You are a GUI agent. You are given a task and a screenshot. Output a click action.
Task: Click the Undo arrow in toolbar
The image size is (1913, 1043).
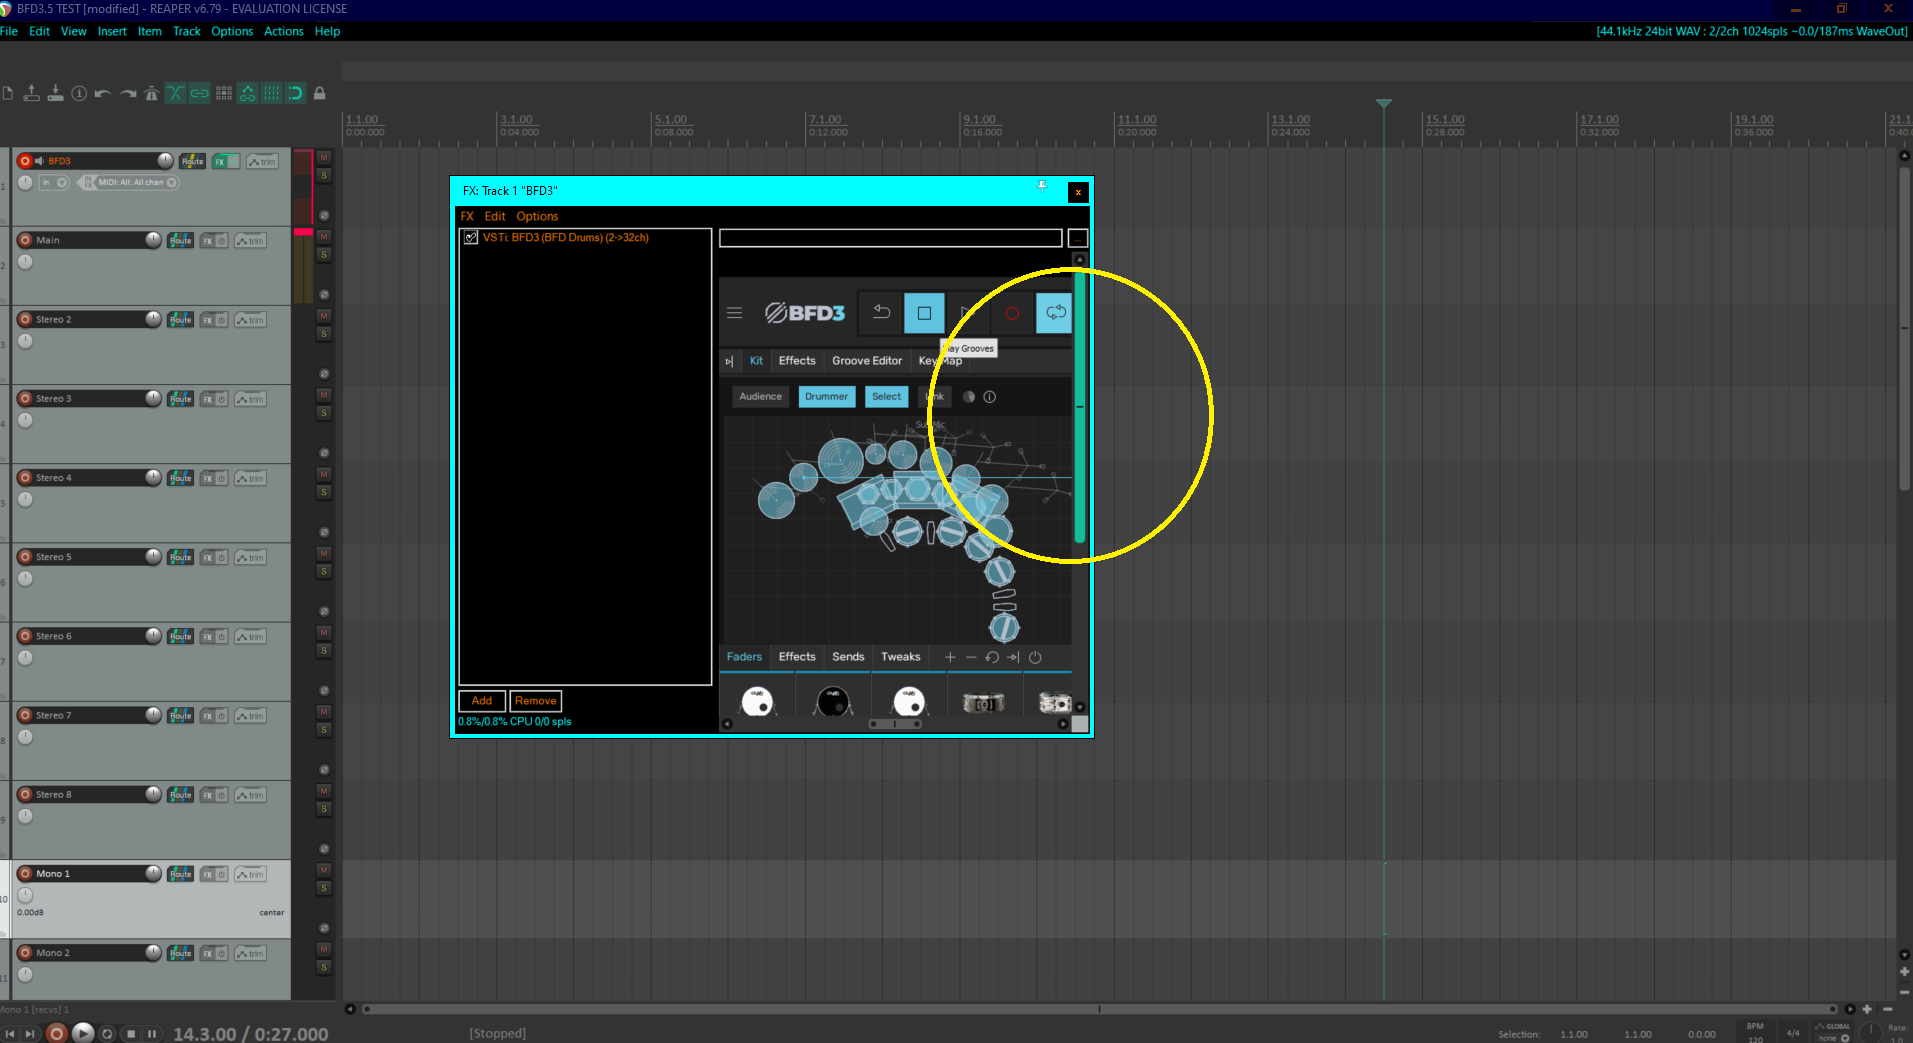click(103, 93)
